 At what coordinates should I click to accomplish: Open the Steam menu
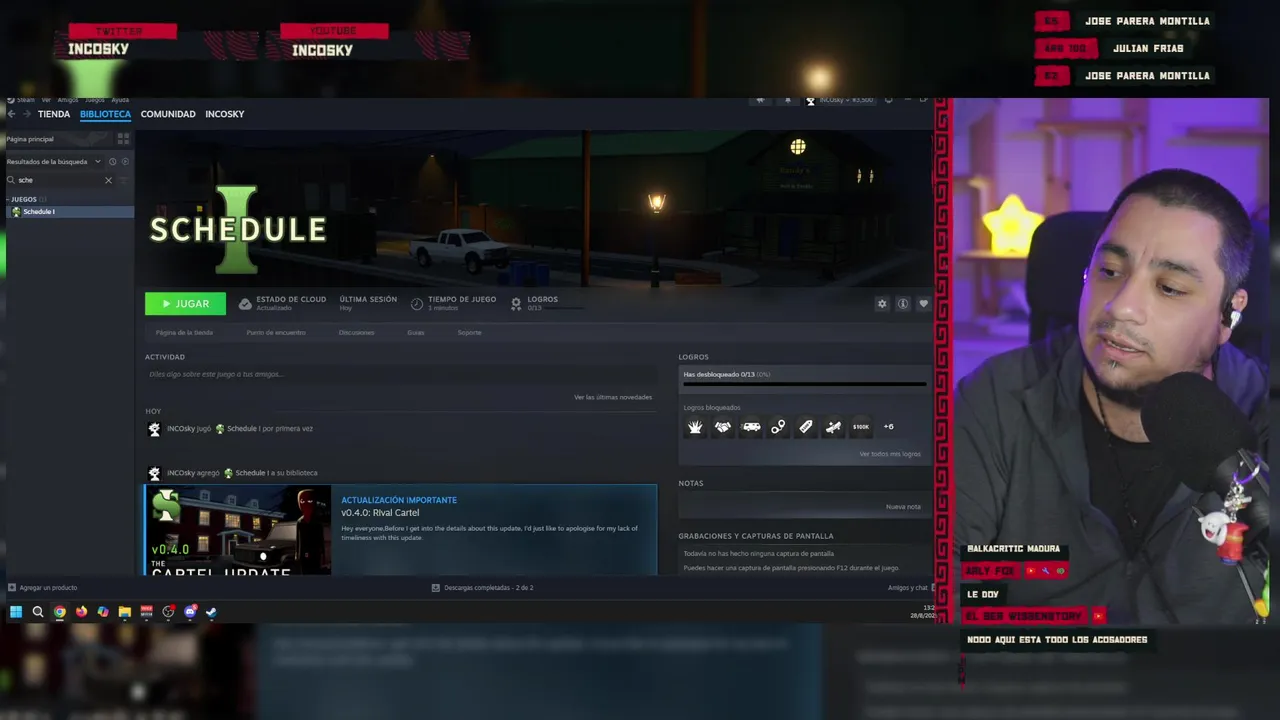(25, 100)
